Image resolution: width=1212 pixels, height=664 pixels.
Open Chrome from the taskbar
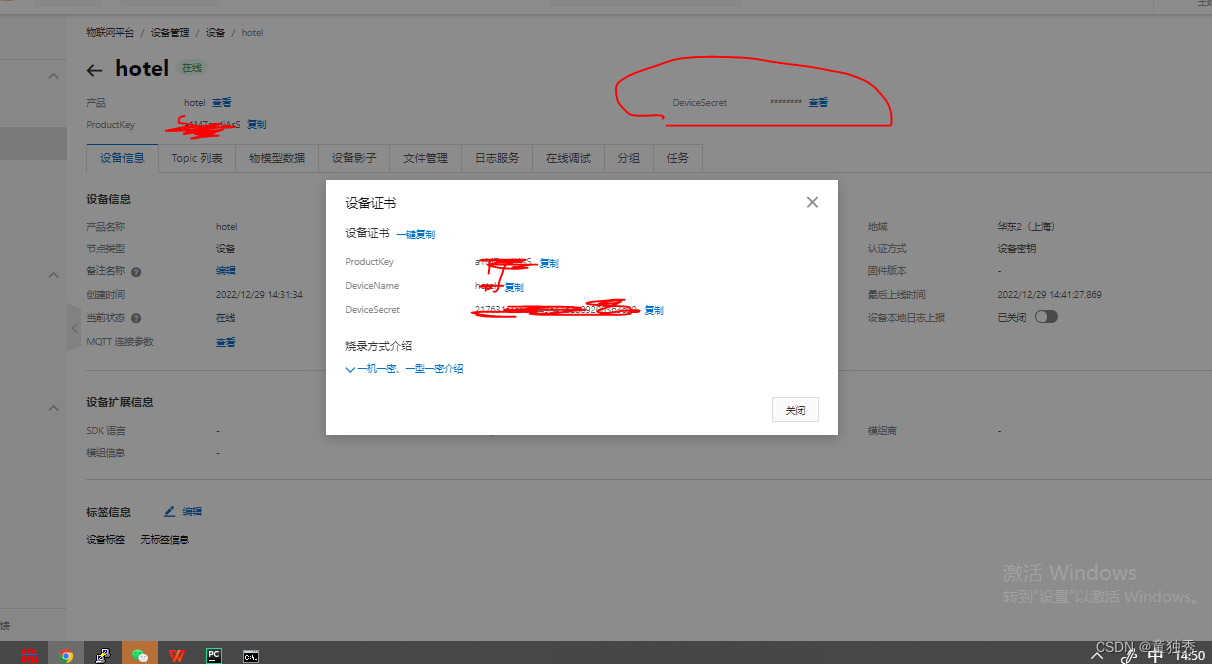66,655
